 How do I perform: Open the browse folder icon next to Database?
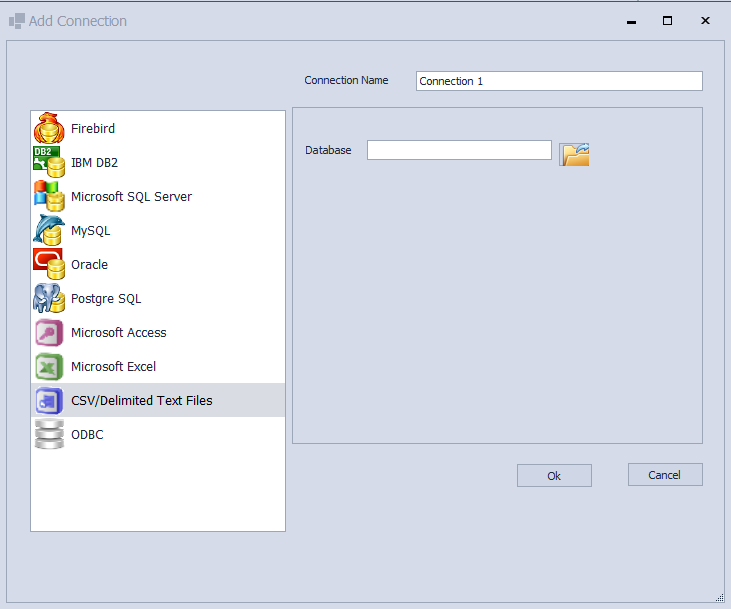click(574, 154)
